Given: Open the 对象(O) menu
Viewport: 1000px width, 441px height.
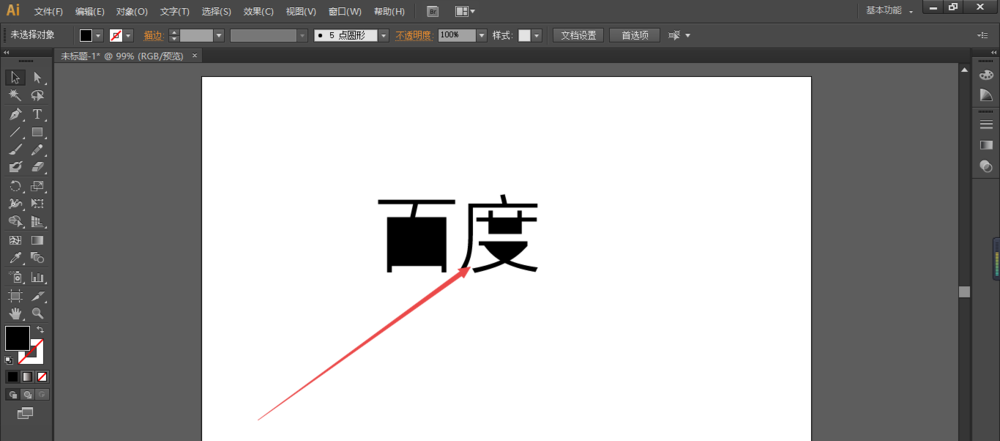Looking at the screenshot, I should (x=132, y=11).
